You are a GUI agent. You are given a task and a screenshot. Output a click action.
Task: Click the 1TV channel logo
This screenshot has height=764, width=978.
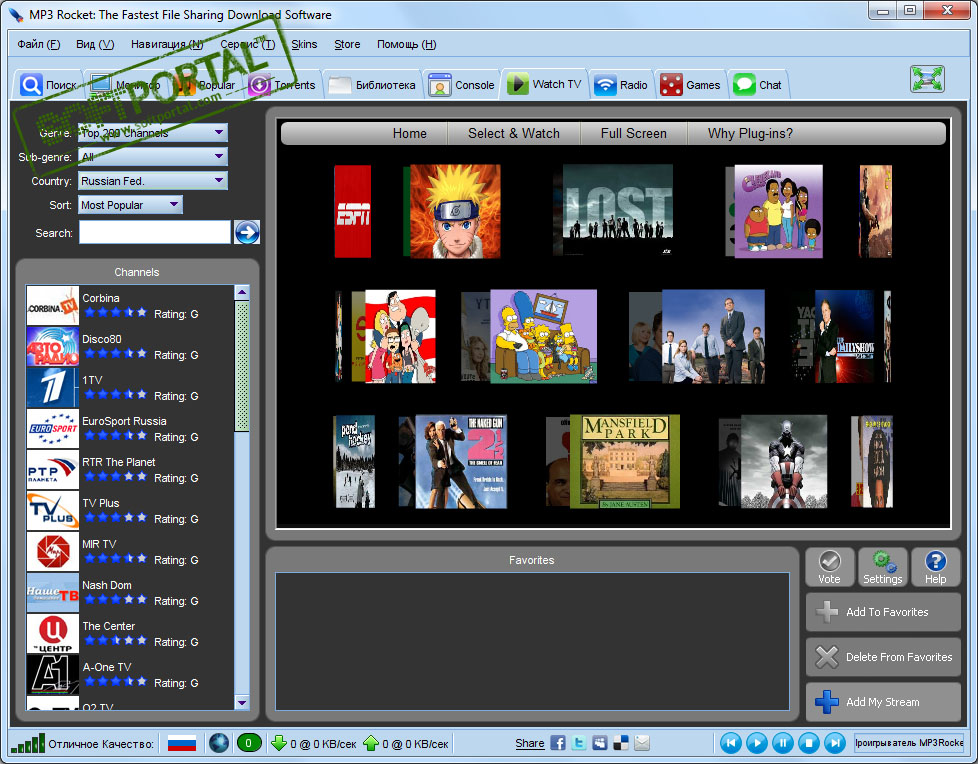(53, 387)
